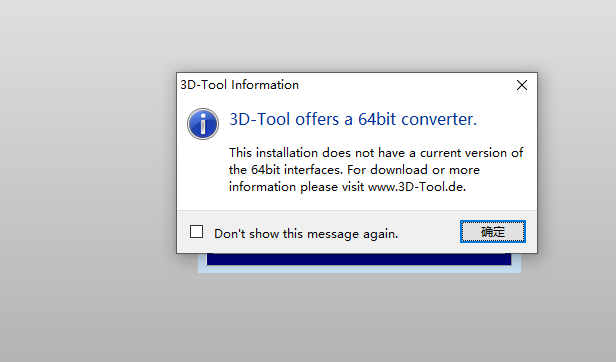Click the "3D-Tool Information" title text
Screen dimensions: 616x362
click(x=239, y=85)
